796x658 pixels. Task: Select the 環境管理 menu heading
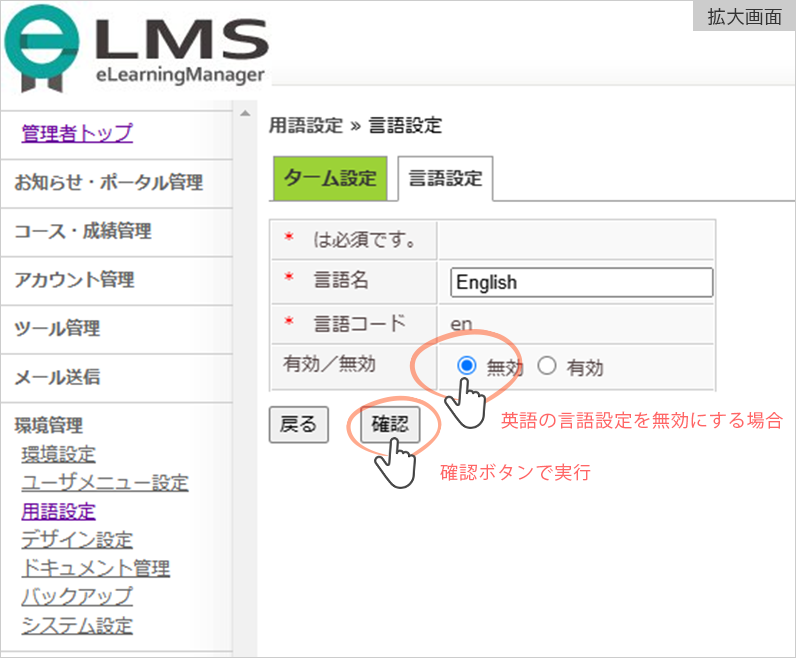[x=49, y=425]
